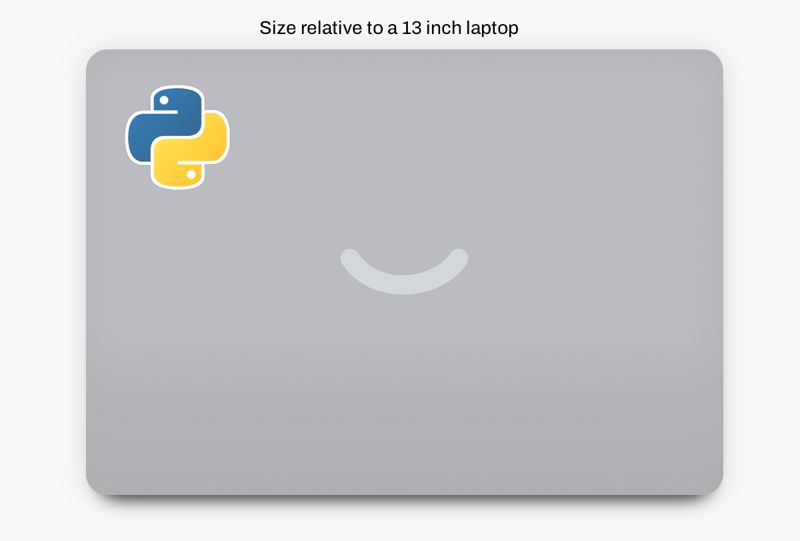The width and height of the screenshot is (800, 541).
Task: Click the 'Size relative to a 13 inch laptop' caption
Action: tap(389, 28)
